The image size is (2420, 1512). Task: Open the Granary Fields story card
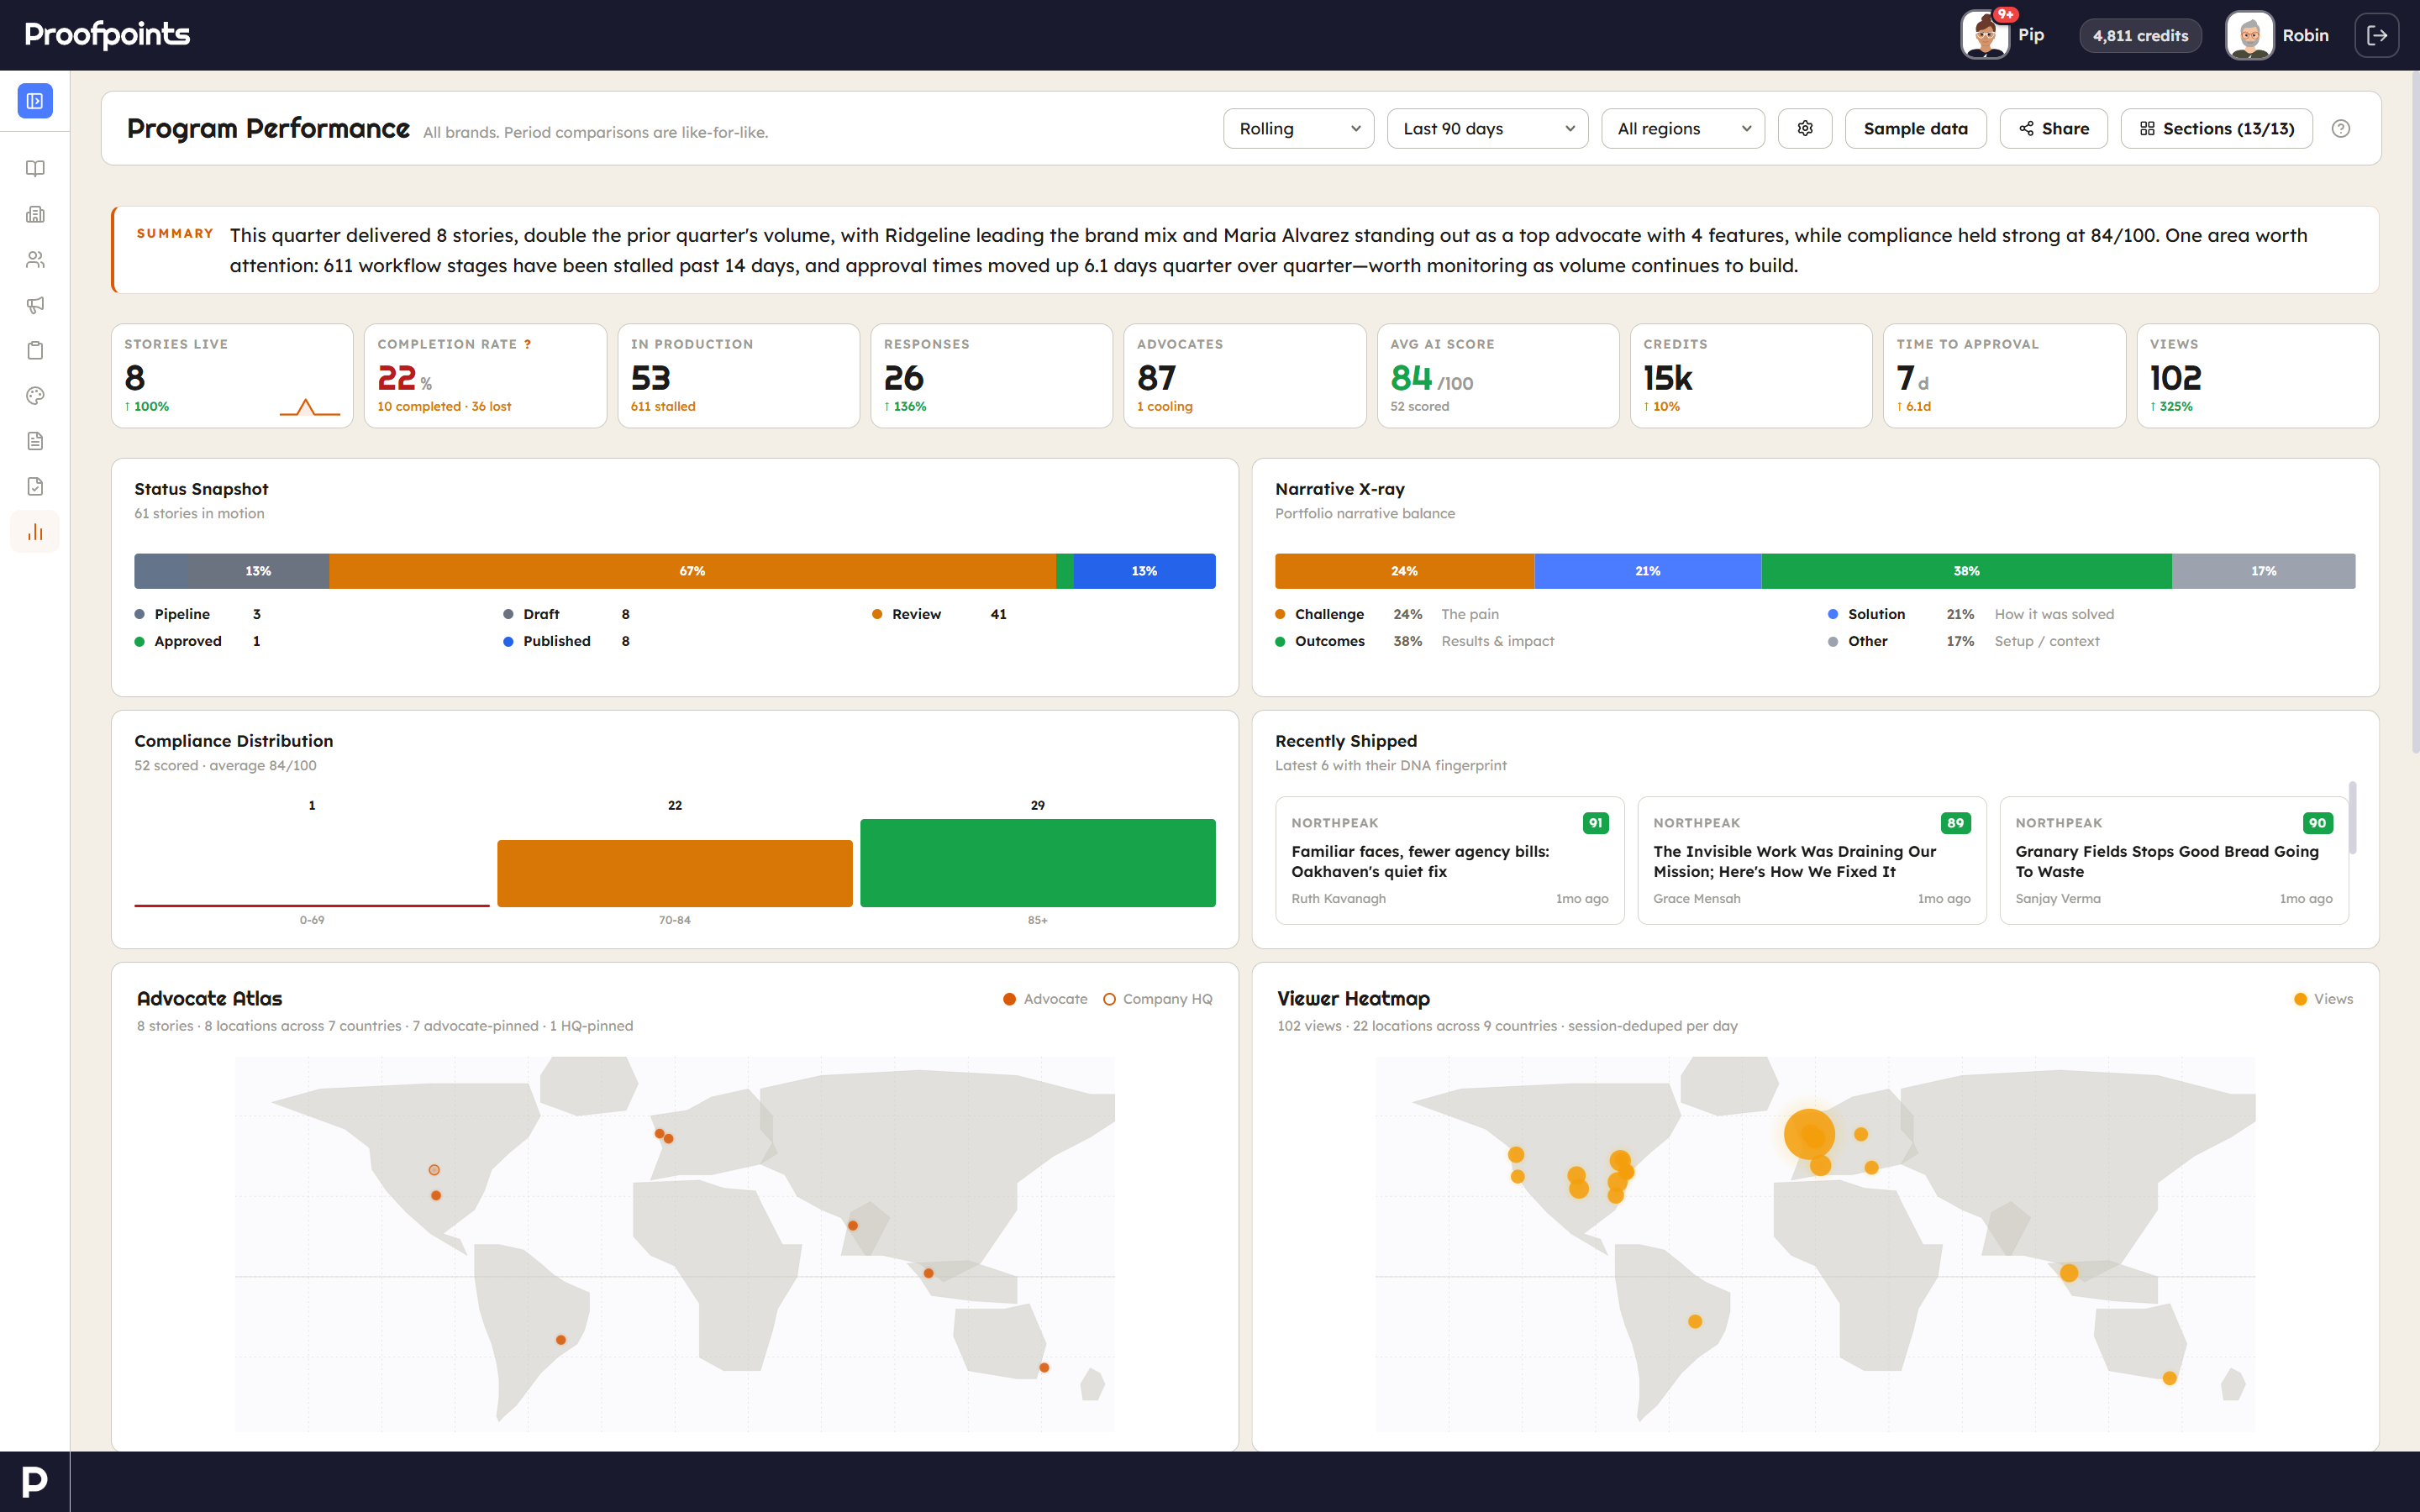2174,860
